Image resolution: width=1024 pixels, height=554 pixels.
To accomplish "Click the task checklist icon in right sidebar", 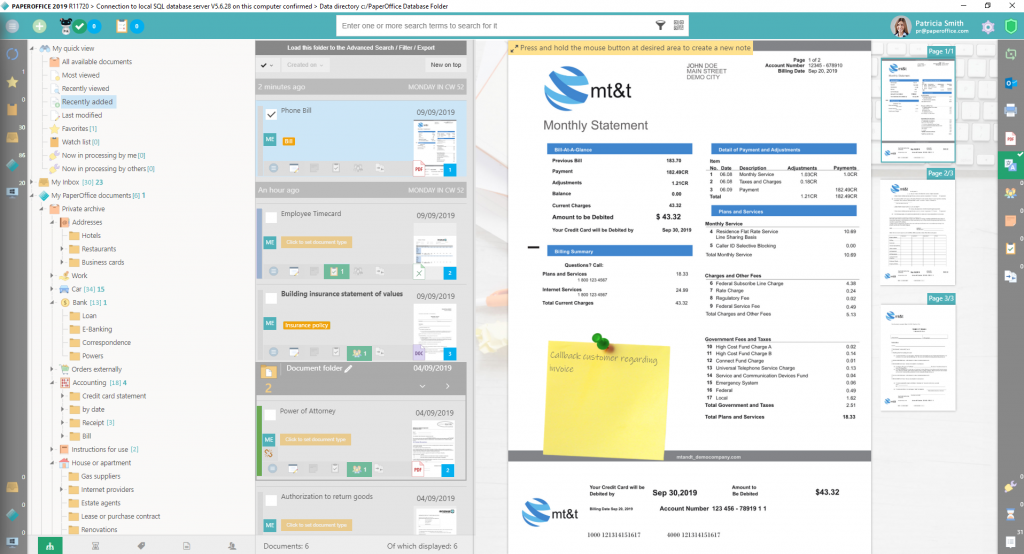I will [x=1010, y=248].
